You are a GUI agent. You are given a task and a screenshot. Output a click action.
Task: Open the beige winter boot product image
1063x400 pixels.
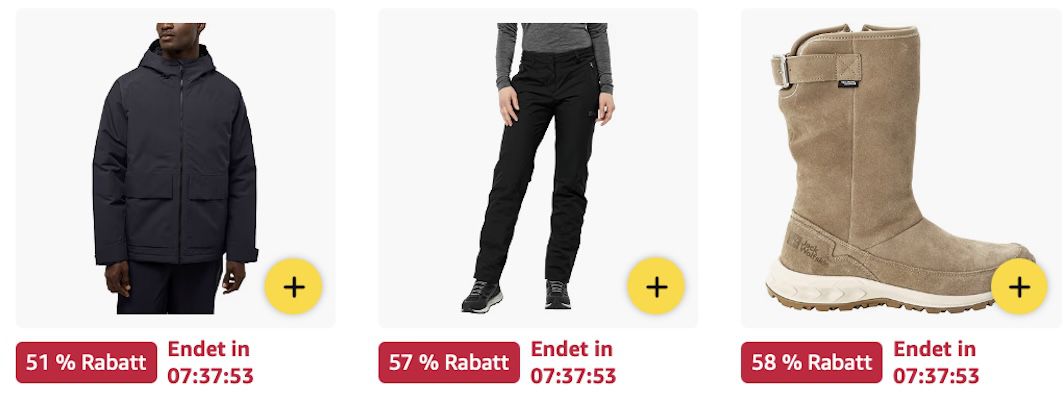tap(902, 168)
